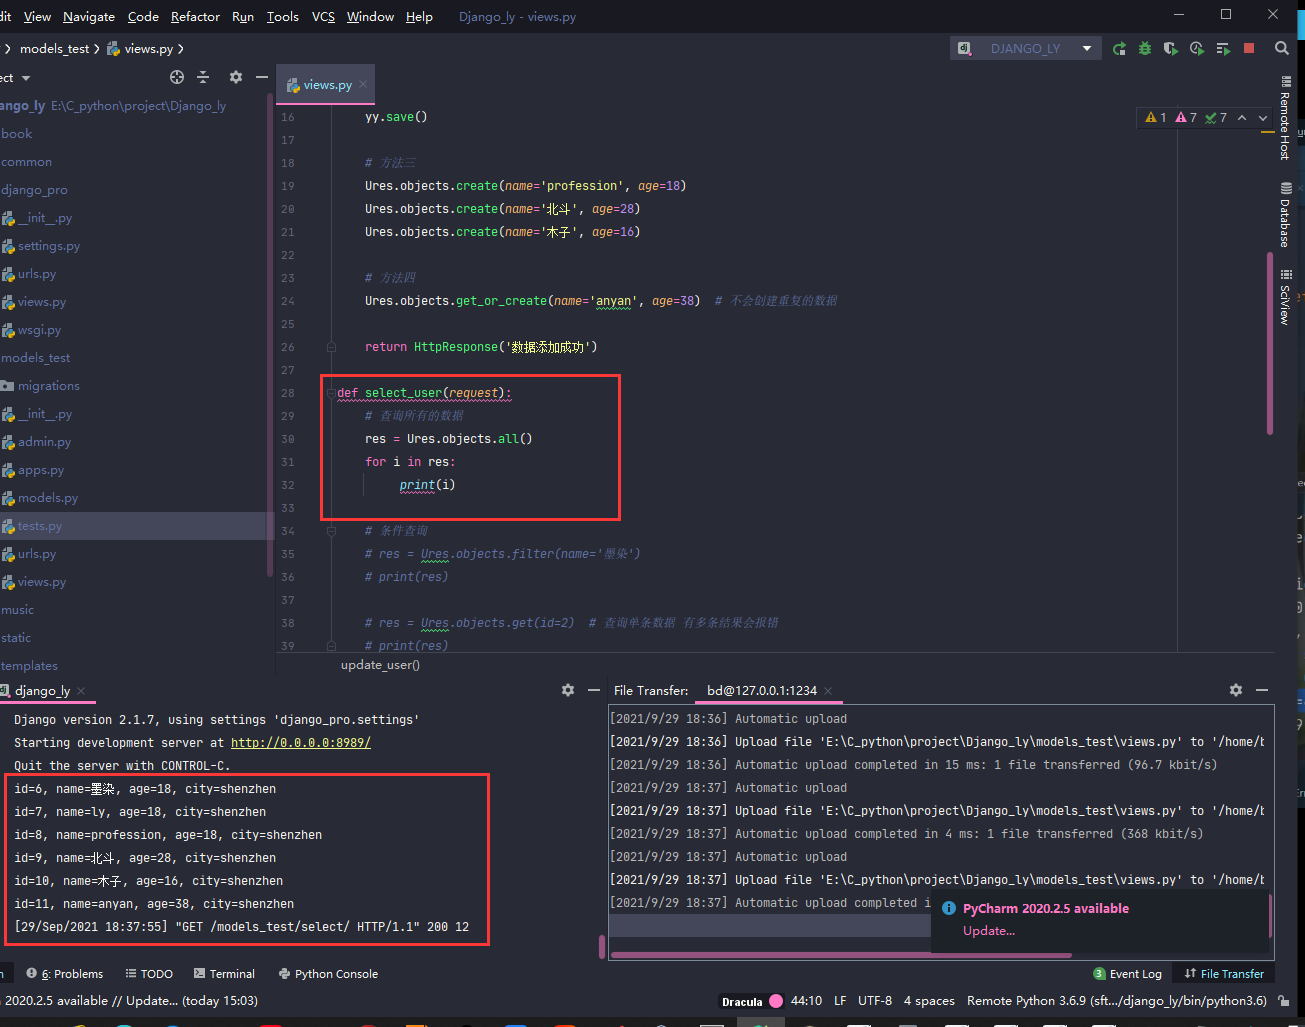Viewport: 1305px width, 1027px height.
Task: Open the Window menu
Action: click(x=370, y=16)
